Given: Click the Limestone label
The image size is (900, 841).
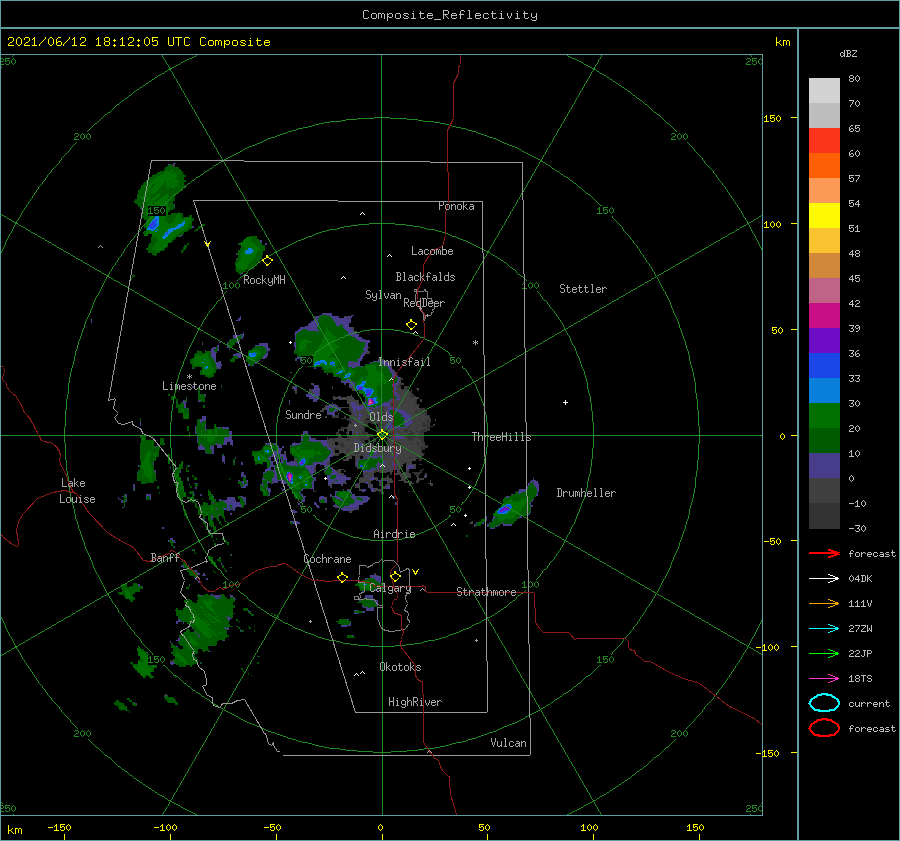Looking at the screenshot, I should 189,386.
